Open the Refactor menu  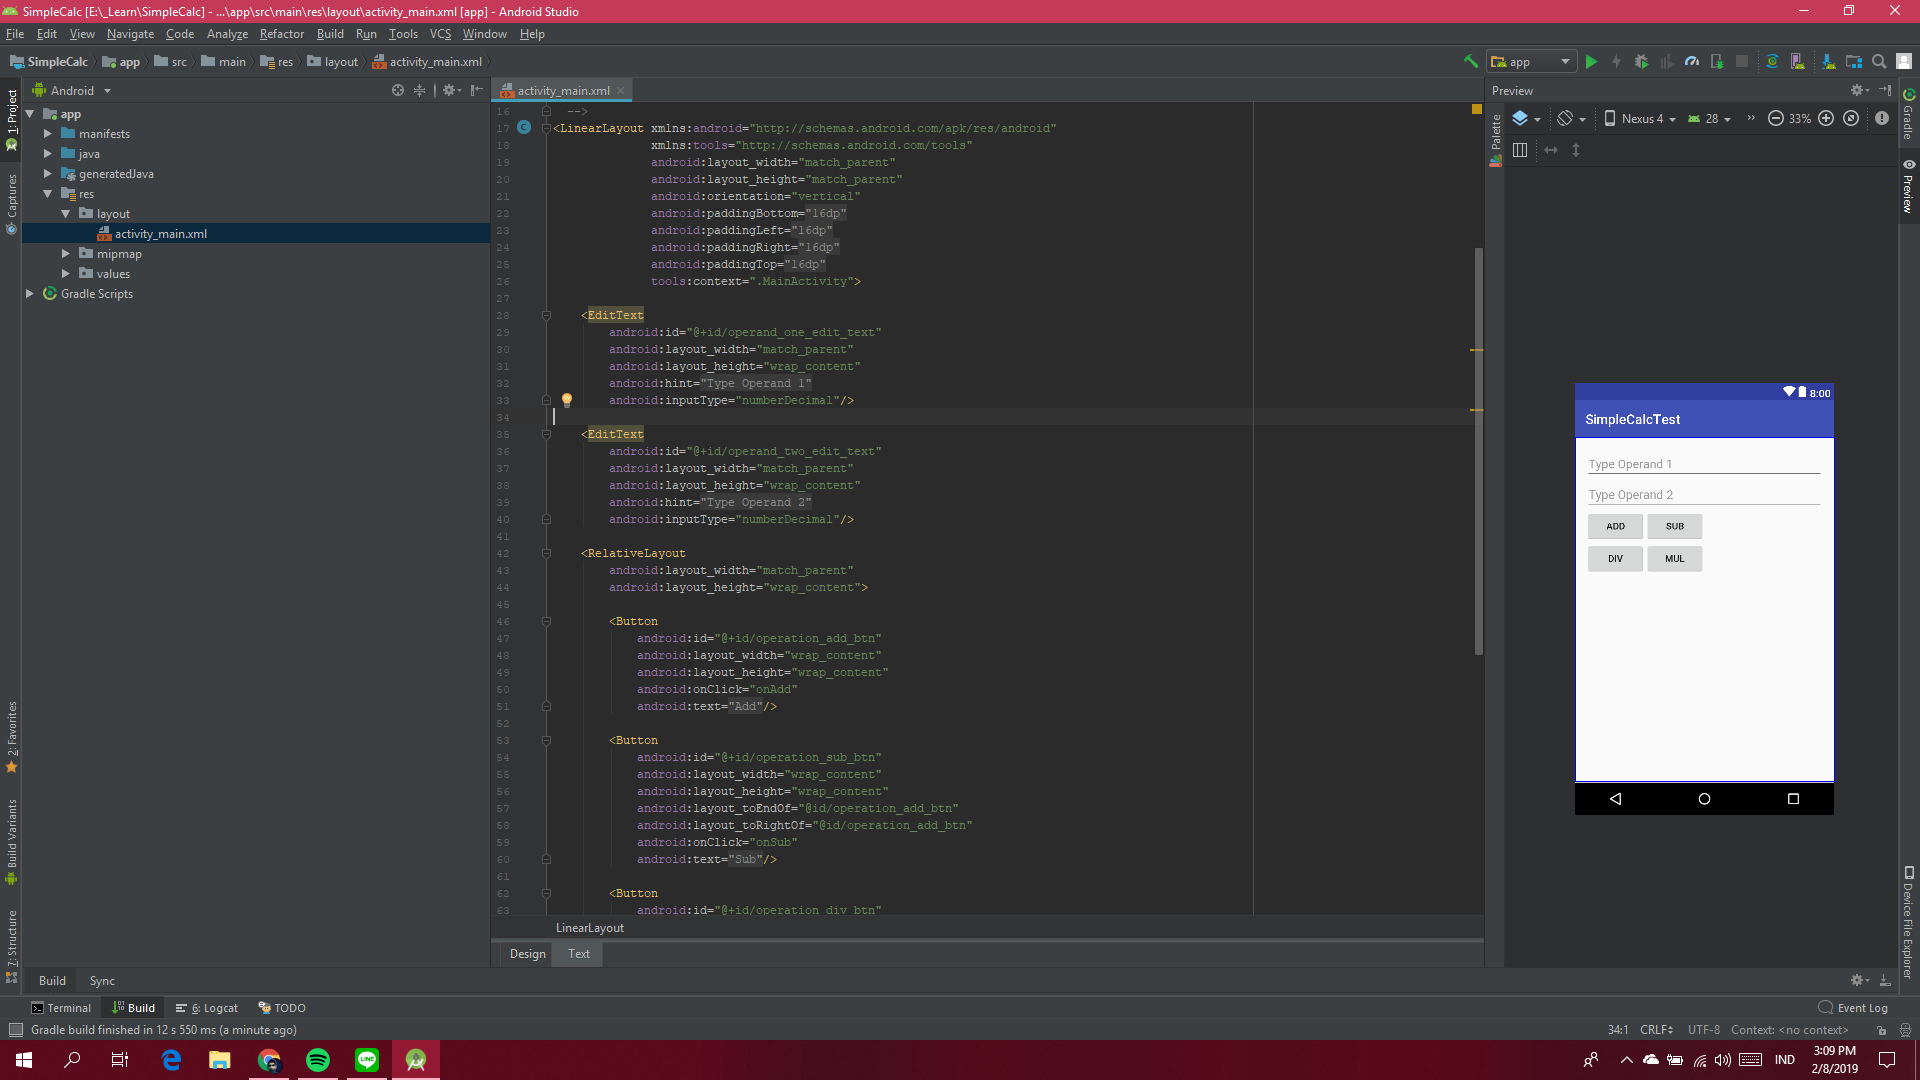[281, 33]
